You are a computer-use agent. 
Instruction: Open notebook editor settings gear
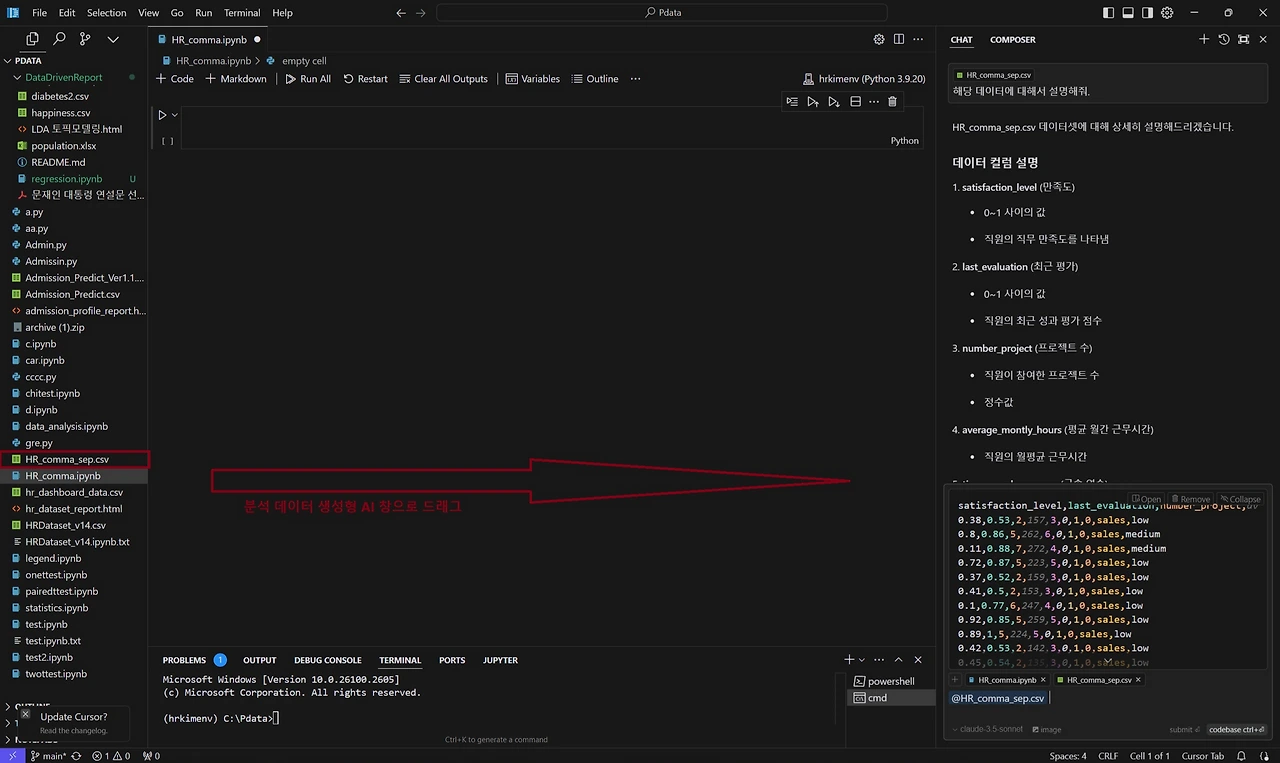879,39
